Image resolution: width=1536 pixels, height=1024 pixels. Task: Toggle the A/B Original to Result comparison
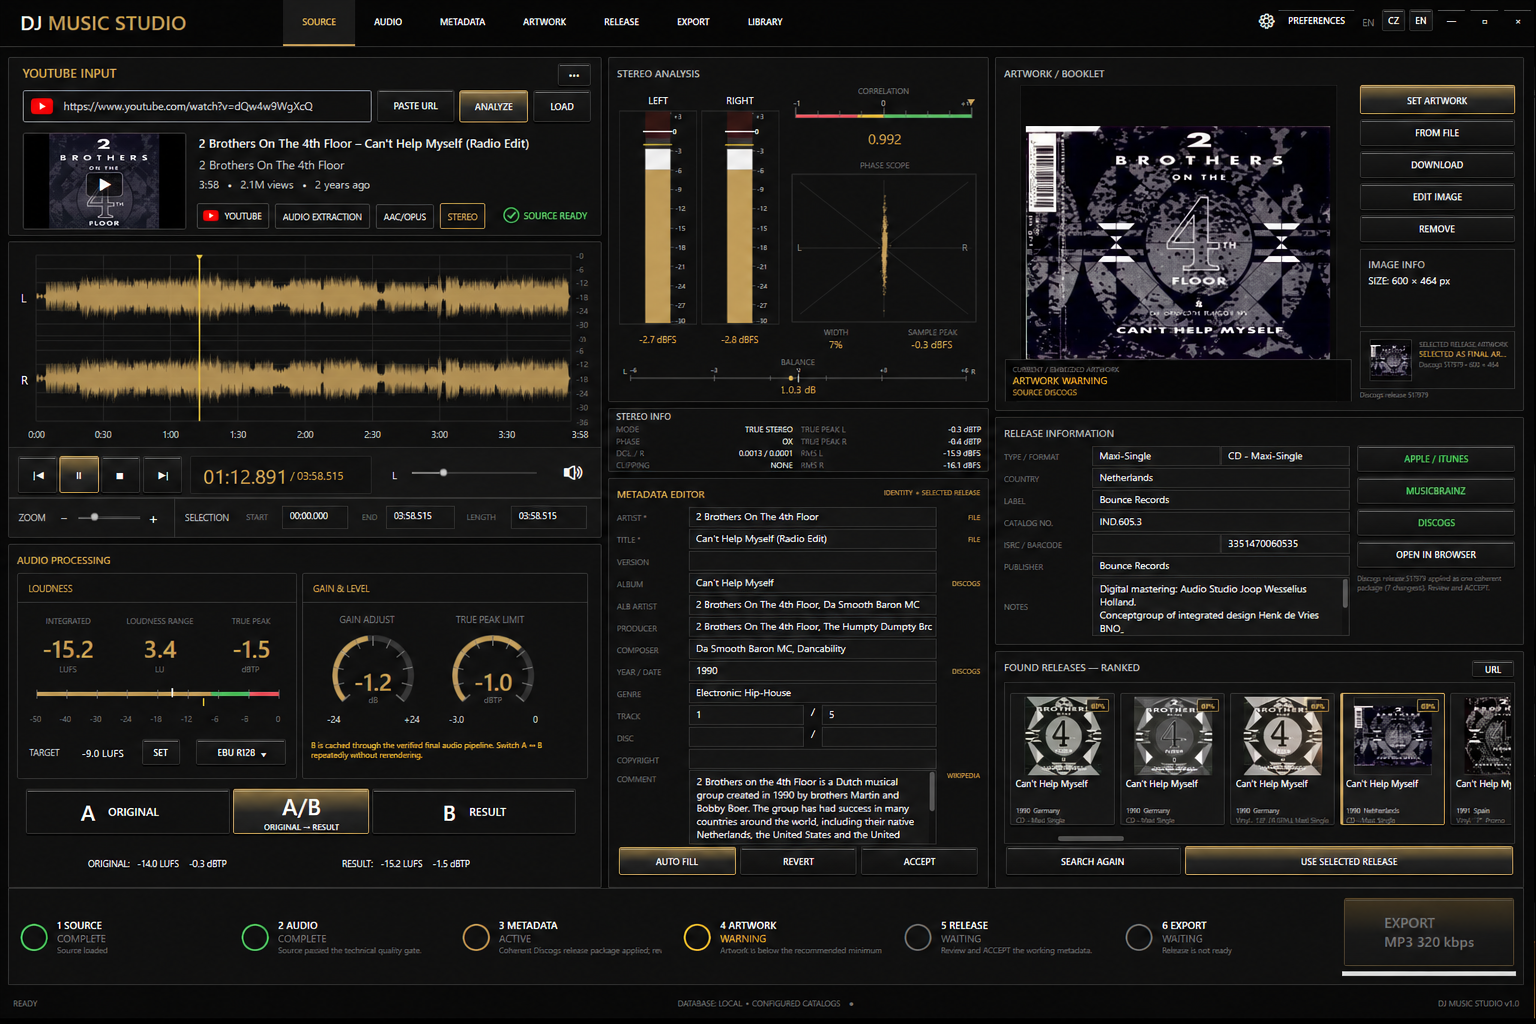(301, 812)
